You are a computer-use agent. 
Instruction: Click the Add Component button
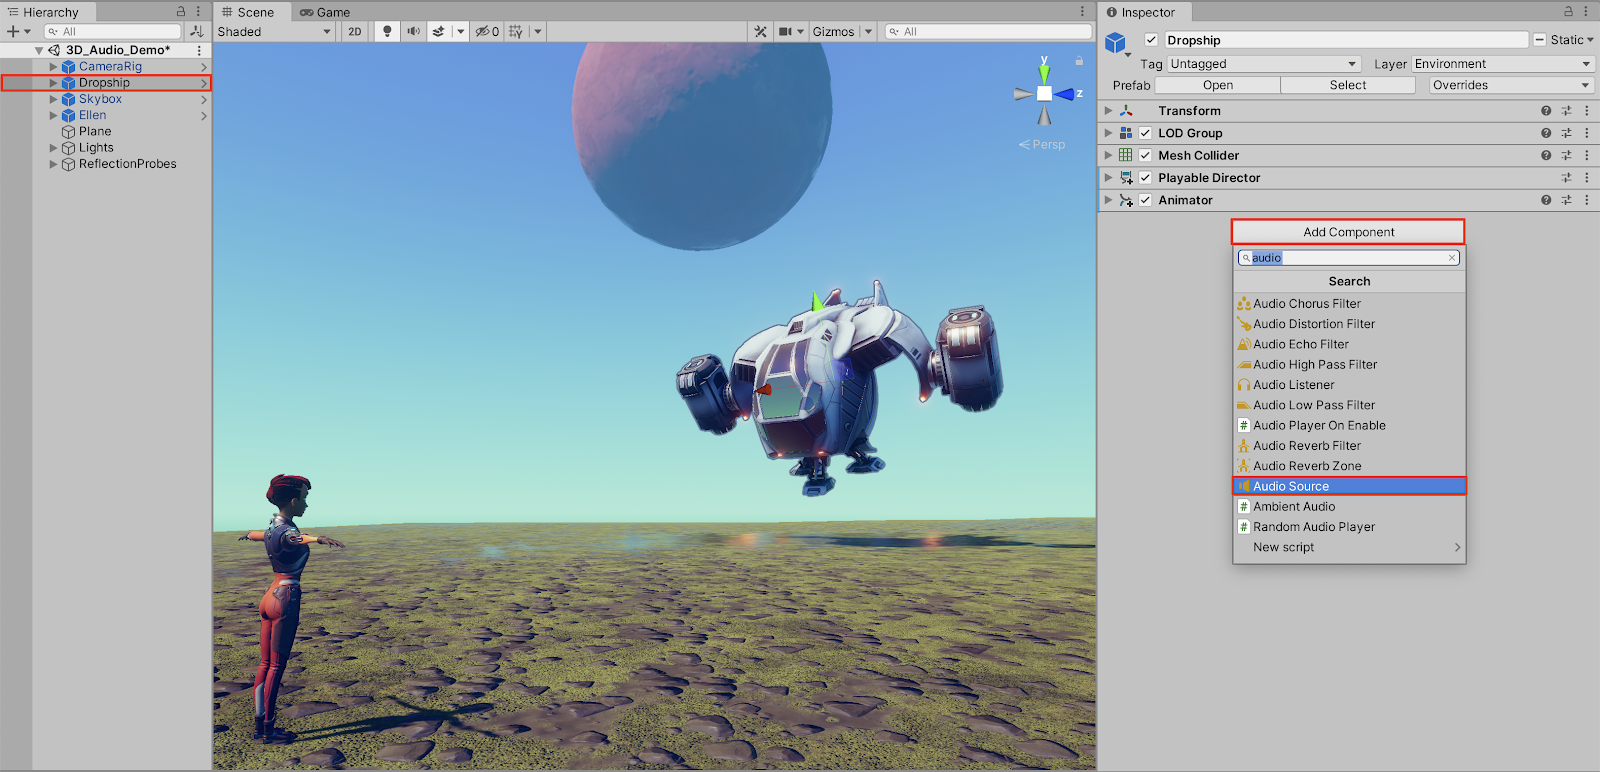tap(1348, 232)
